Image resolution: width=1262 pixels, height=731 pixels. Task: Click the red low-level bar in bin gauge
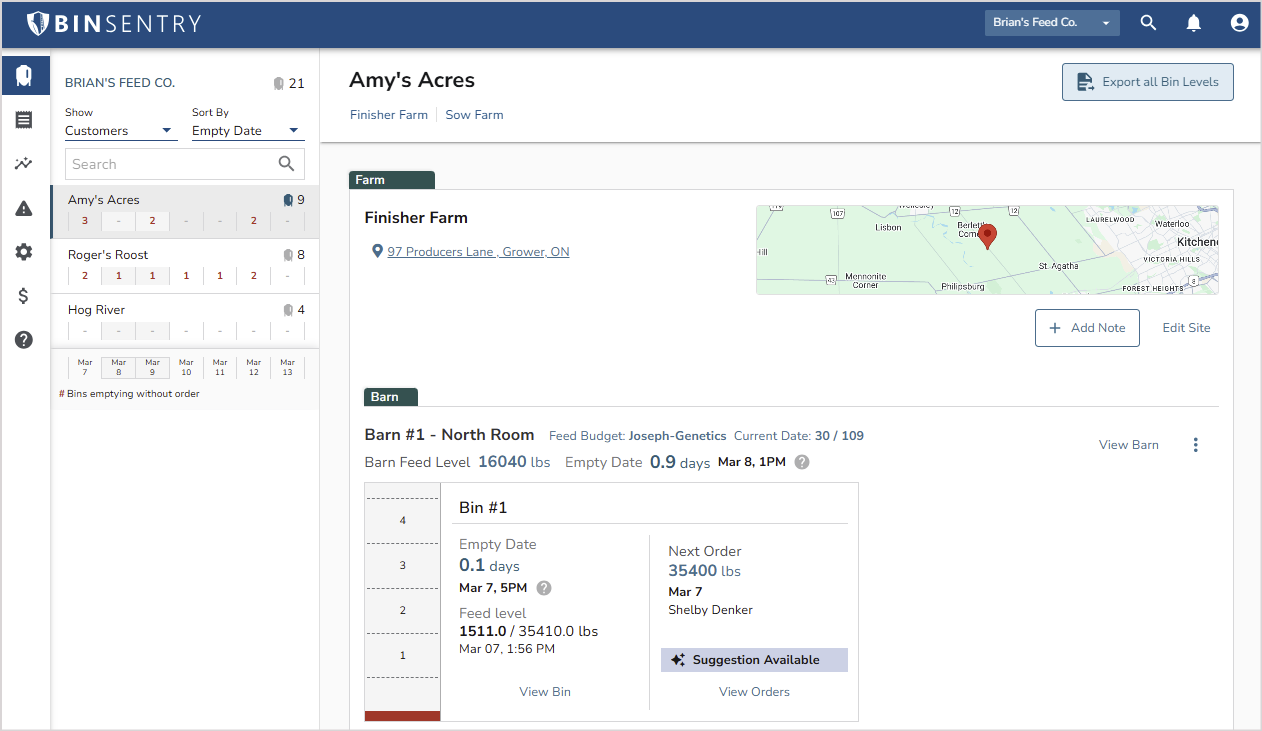click(402, 716)
